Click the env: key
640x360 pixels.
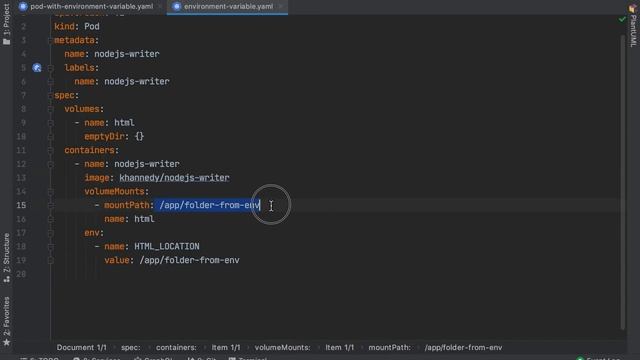[x=94, y=233]
